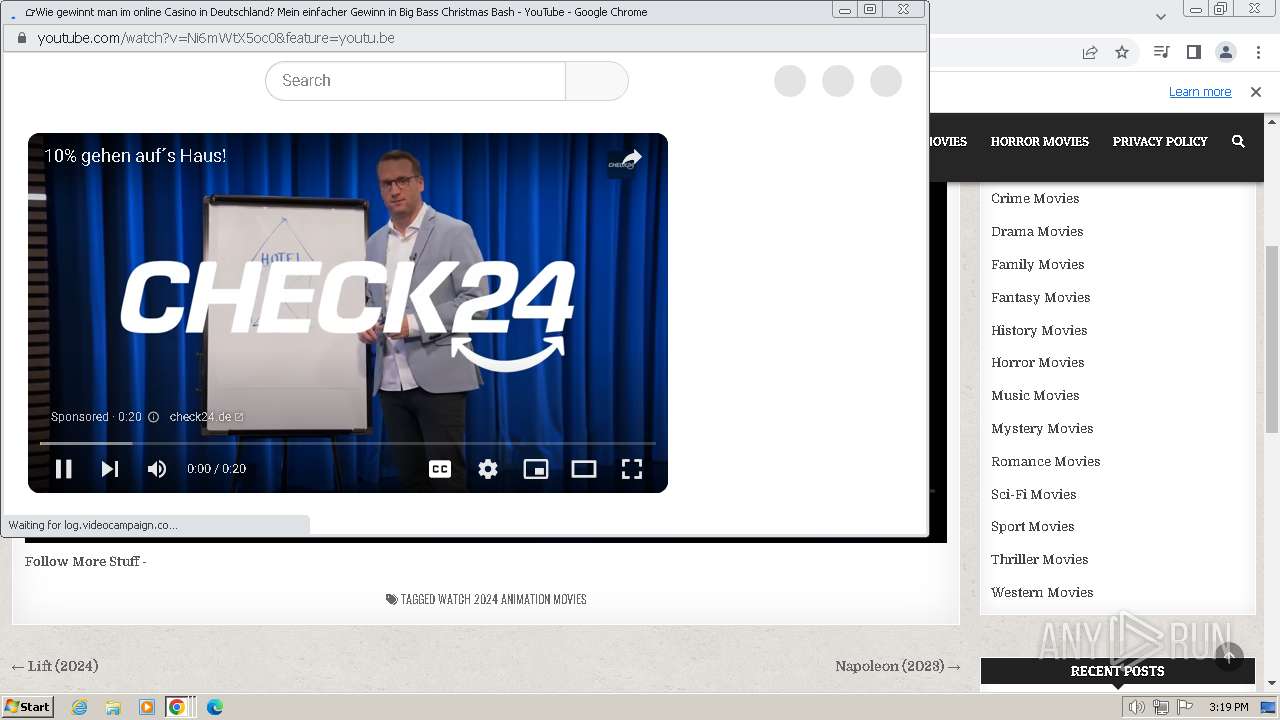Toggle Chrome side panel icon

click(1193, 53)
